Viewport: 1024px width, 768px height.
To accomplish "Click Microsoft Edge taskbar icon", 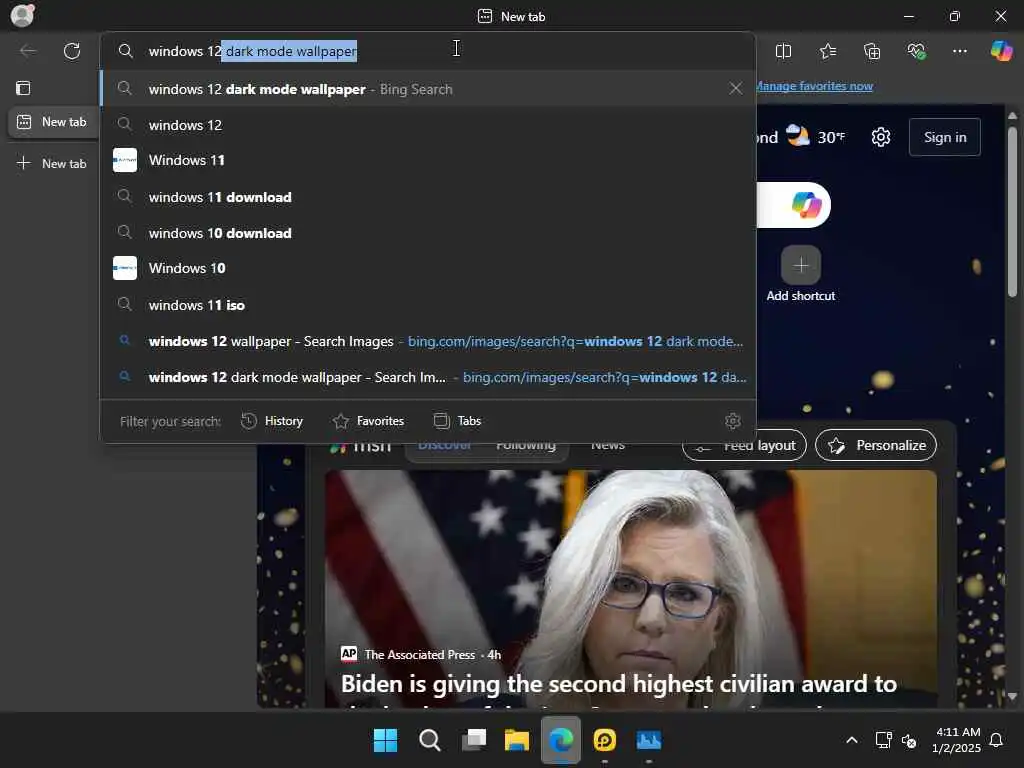I will click(x=561, y=740).
